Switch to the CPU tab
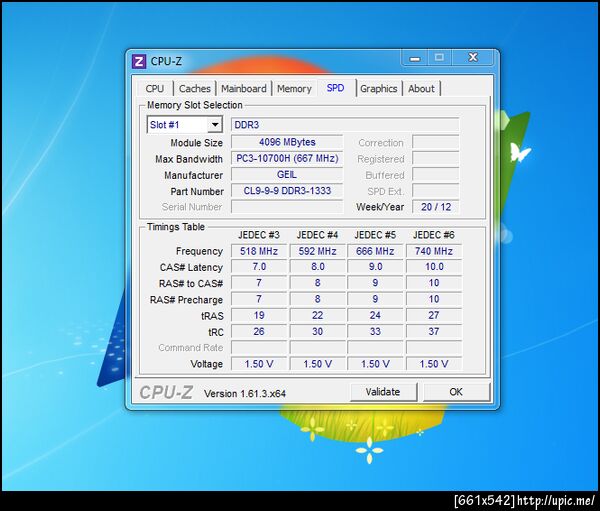This screenshot has height=511, width=600. click(x=155, y=89)
